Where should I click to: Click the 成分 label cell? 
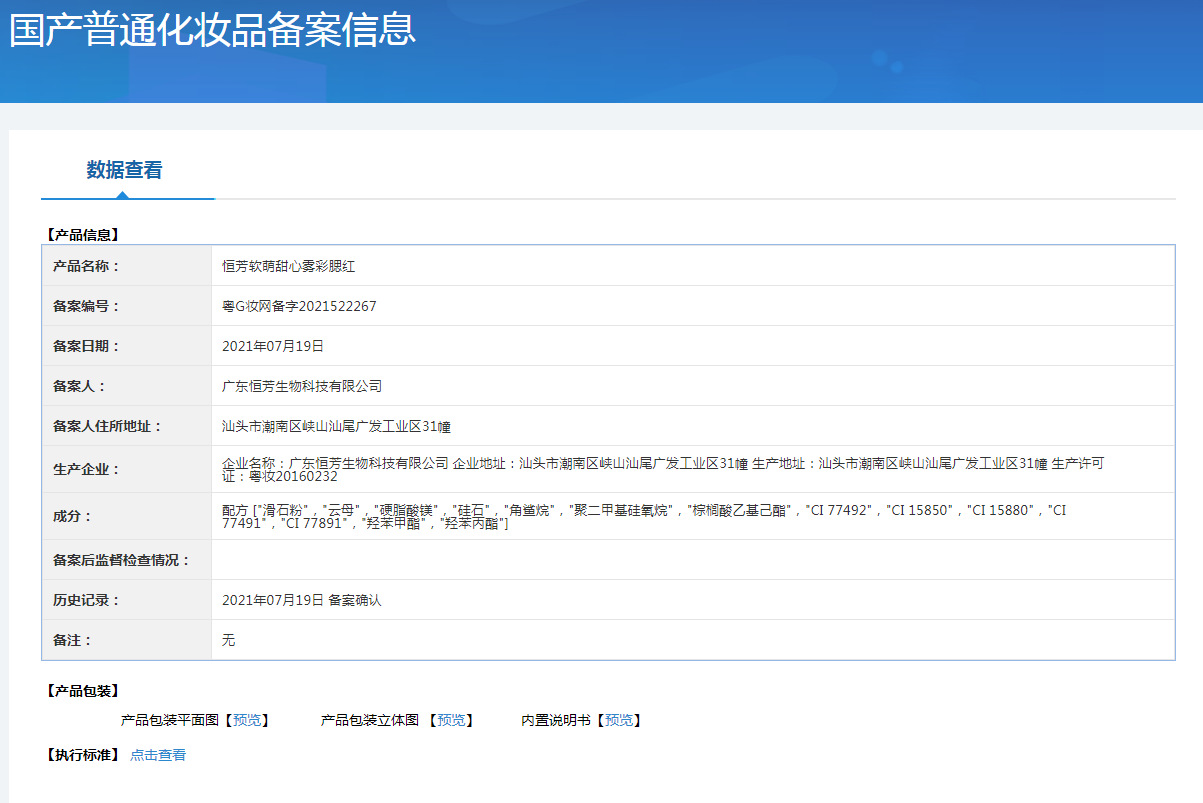coord(127,516)
